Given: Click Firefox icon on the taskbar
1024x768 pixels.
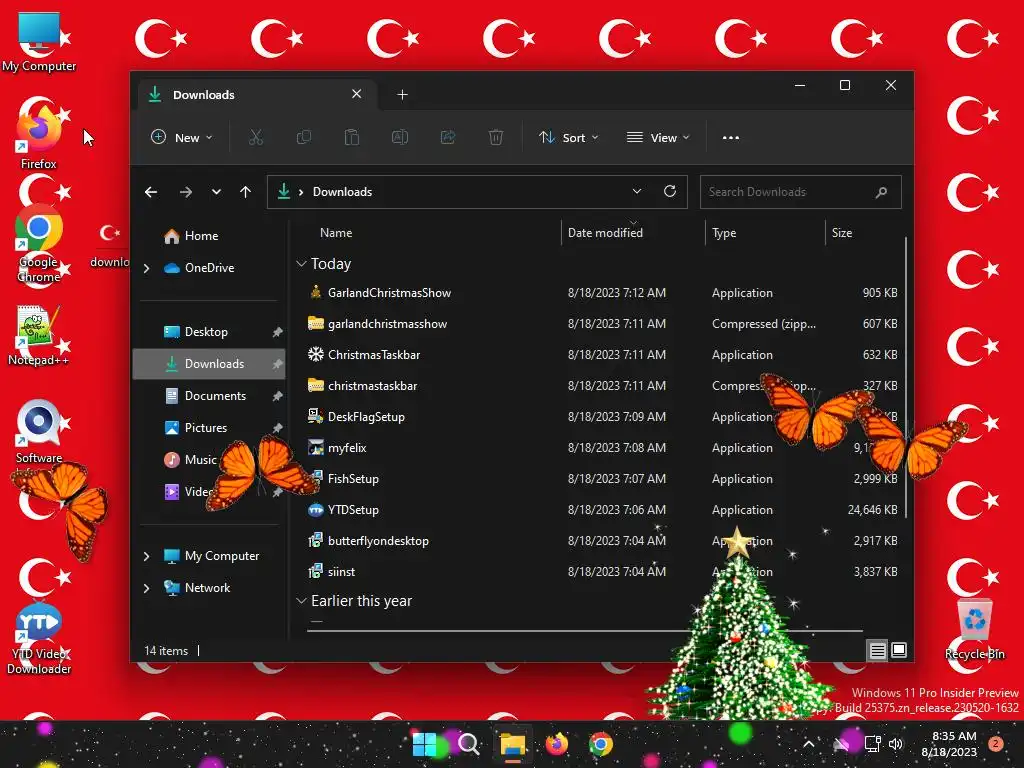Looking at the screenshot, I should tap(557, 744).
